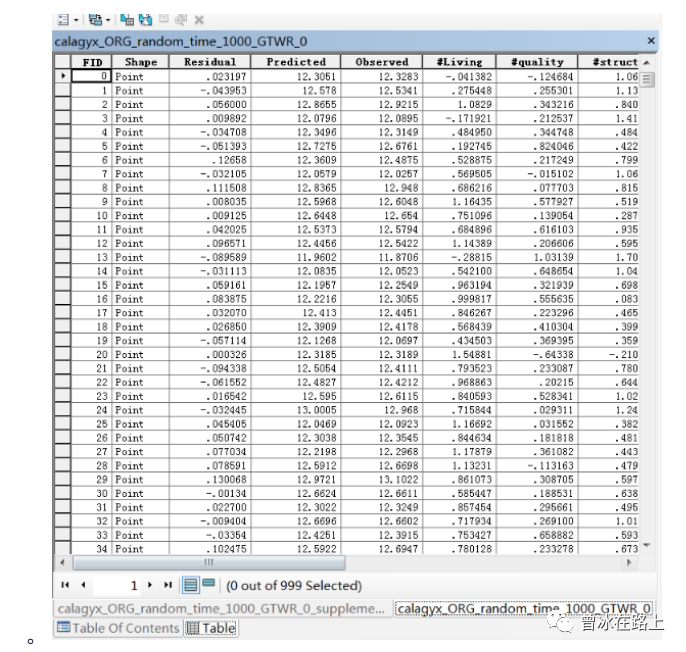Click the horizontal scrollbar thumb
Viewport: 686px width, 652px height.
(209, 562)
